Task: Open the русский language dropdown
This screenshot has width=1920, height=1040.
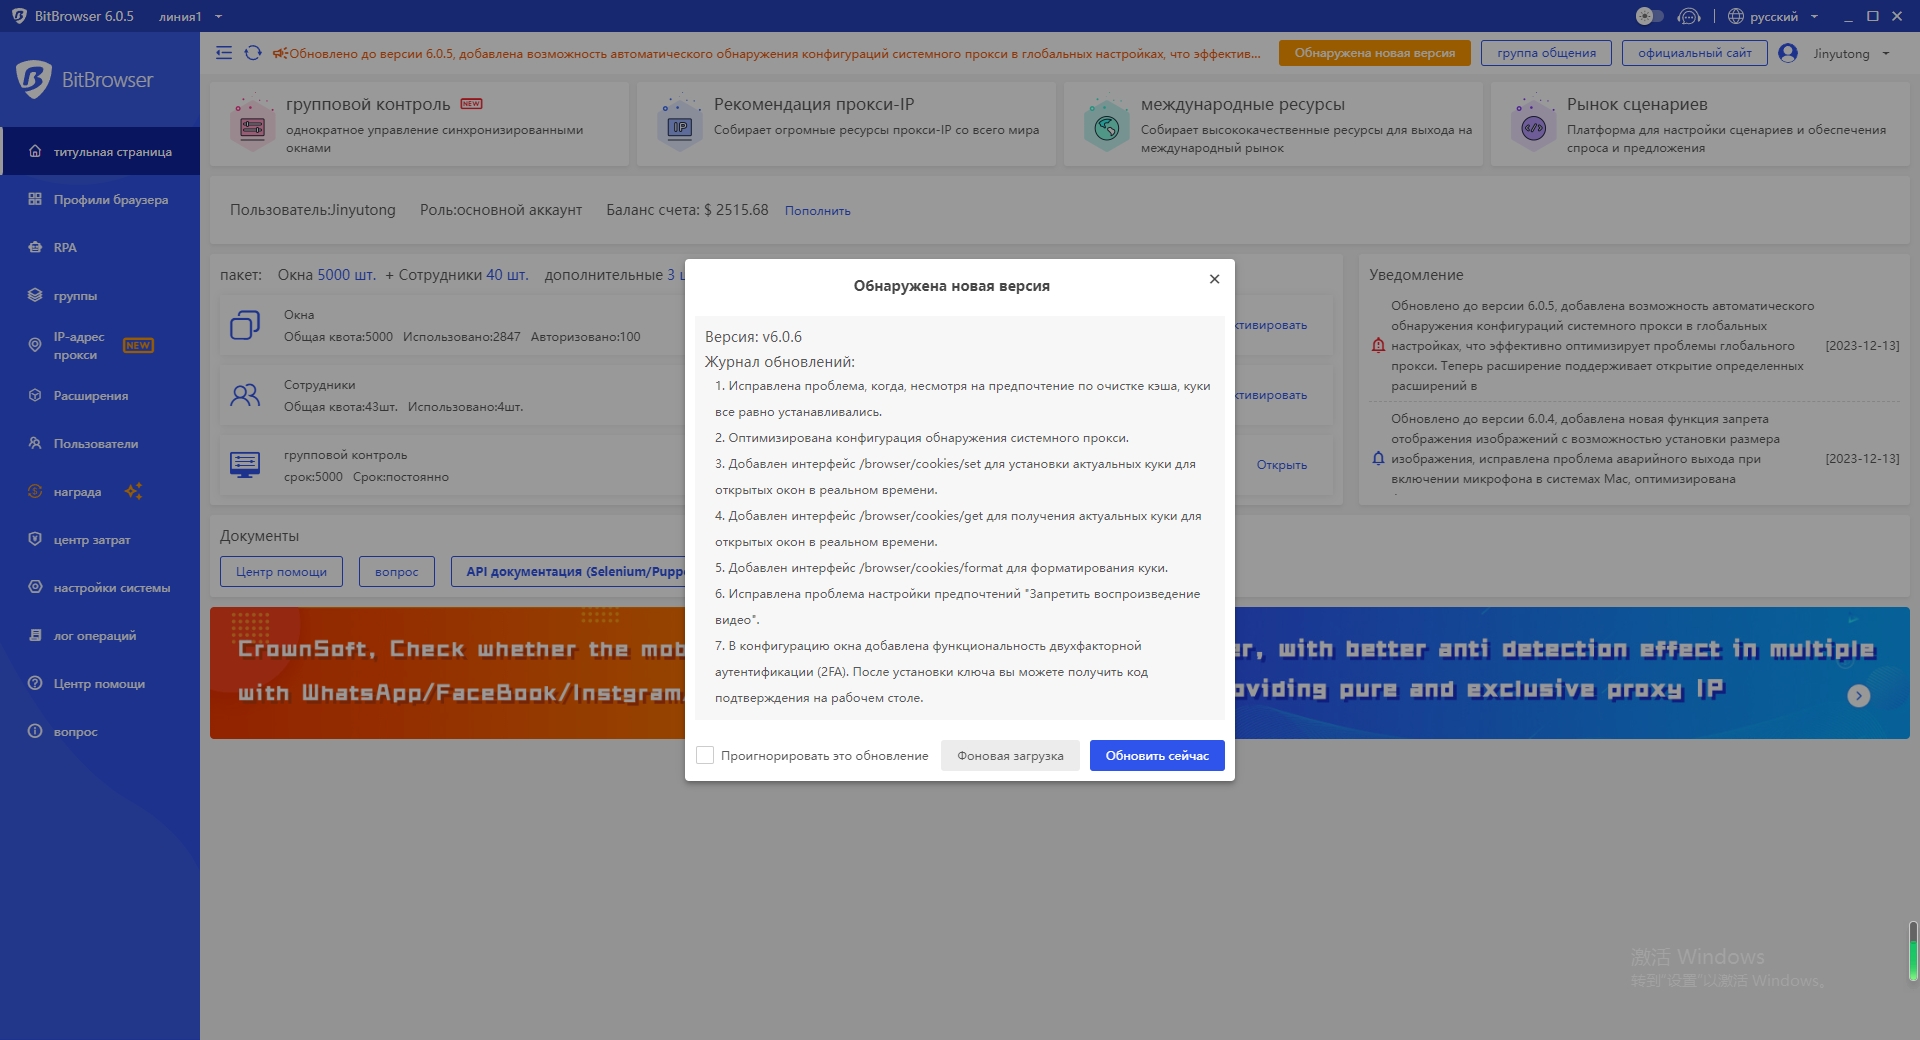Action: 1784,16
